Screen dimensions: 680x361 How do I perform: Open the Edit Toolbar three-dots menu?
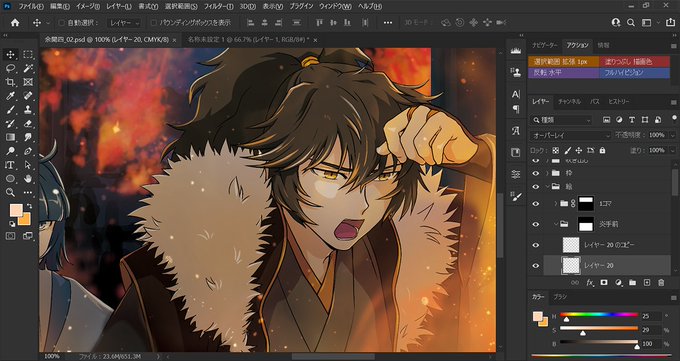28,193
